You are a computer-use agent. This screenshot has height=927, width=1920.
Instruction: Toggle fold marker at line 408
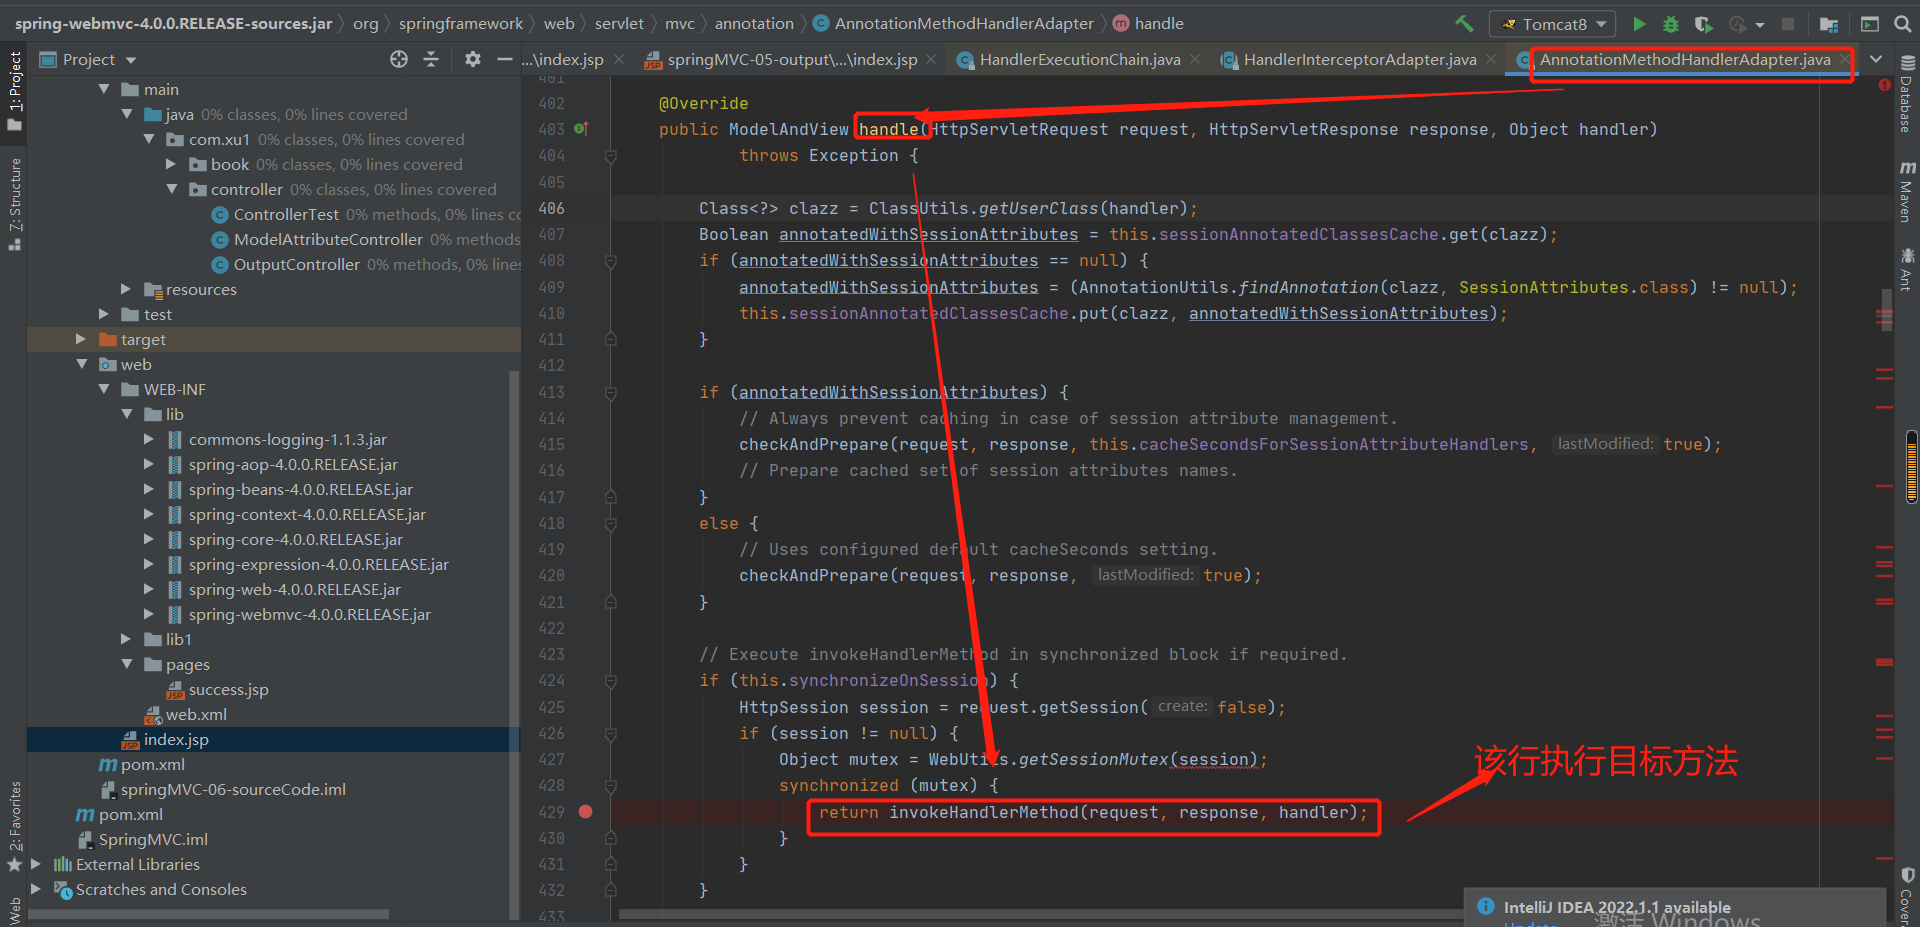pos(610,261)
